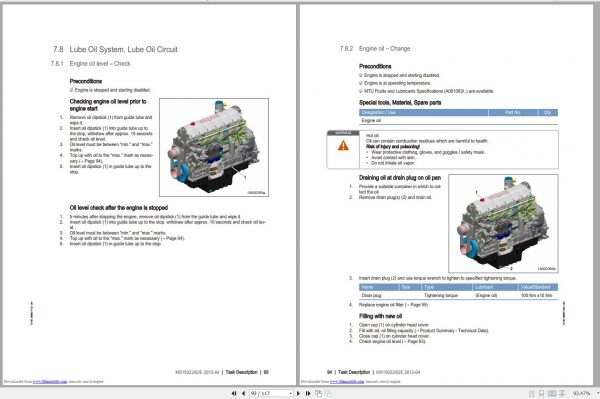
Task: Click the Risk of injury and poisoning! text
Action: coord(393,147)
